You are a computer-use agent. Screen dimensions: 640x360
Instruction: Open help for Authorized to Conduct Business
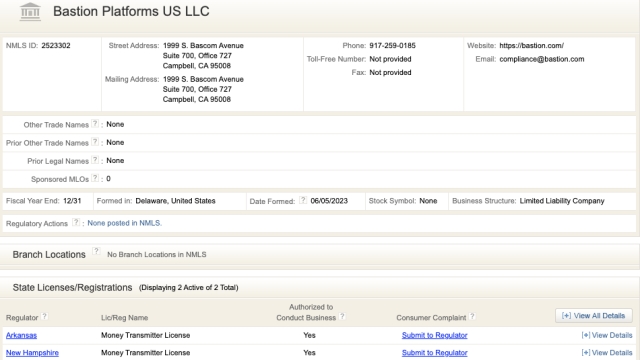point(342,316)
